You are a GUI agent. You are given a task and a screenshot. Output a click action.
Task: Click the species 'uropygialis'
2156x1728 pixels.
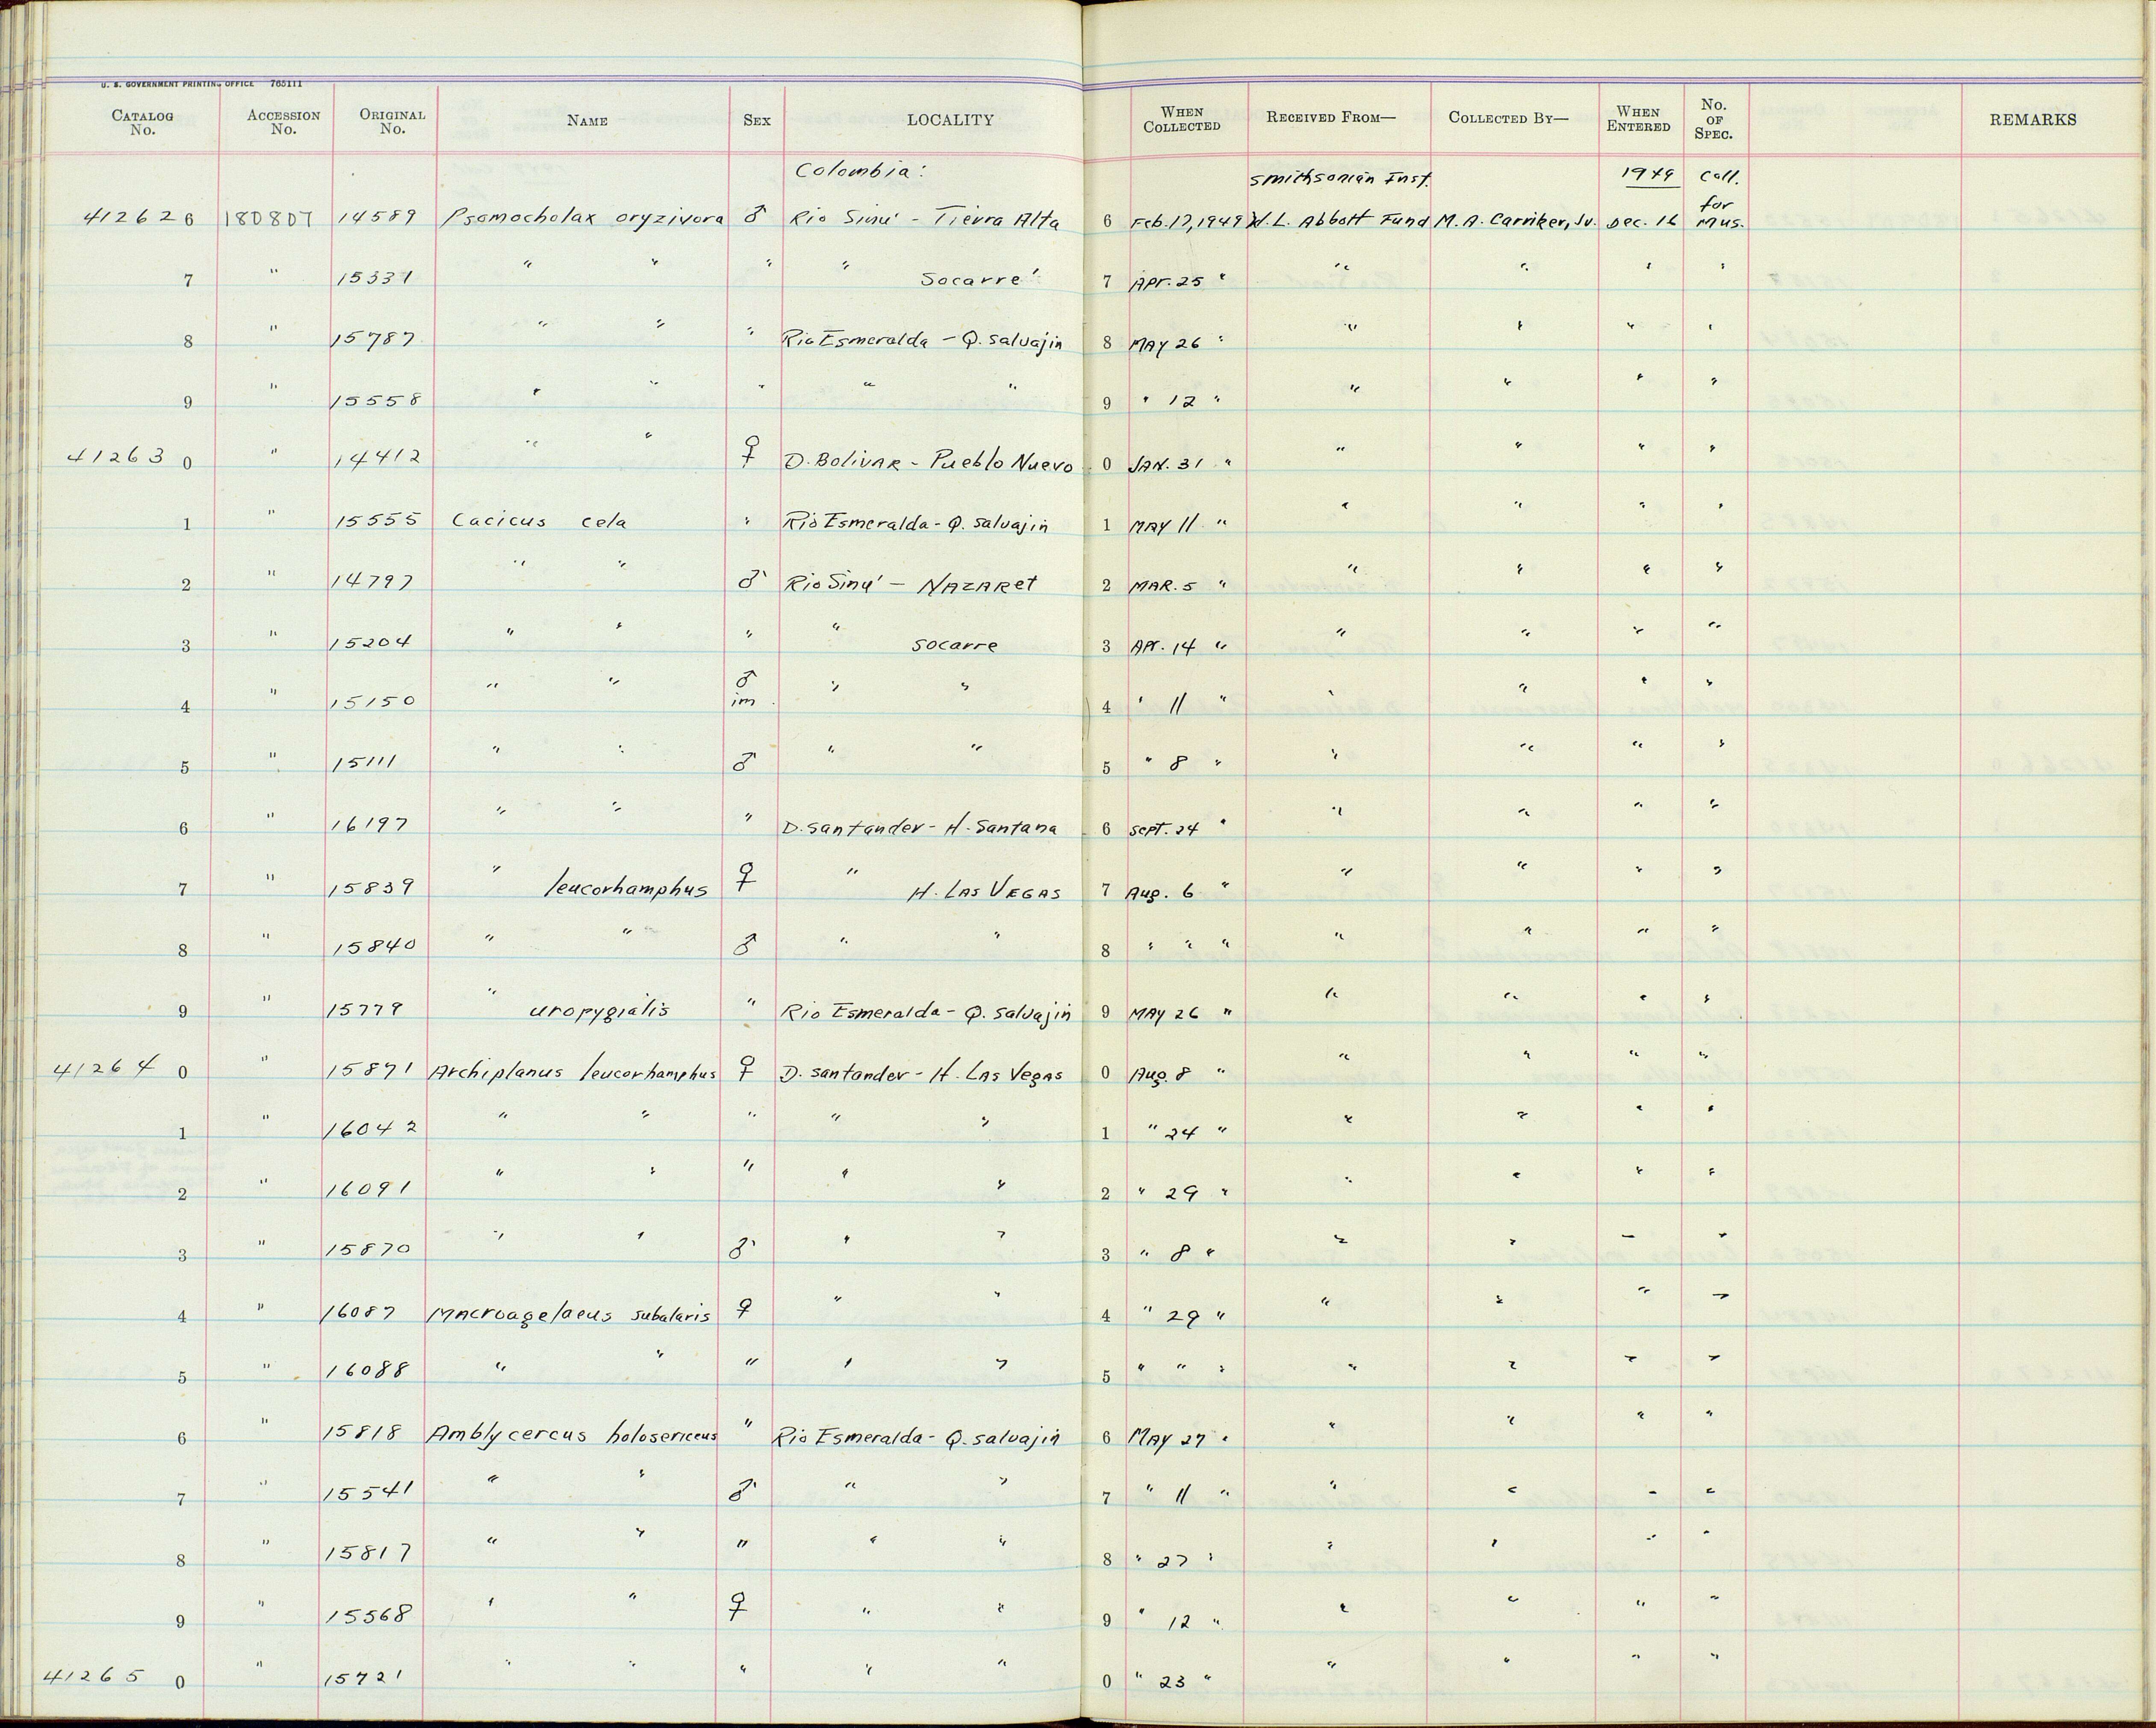(599, 1010)
